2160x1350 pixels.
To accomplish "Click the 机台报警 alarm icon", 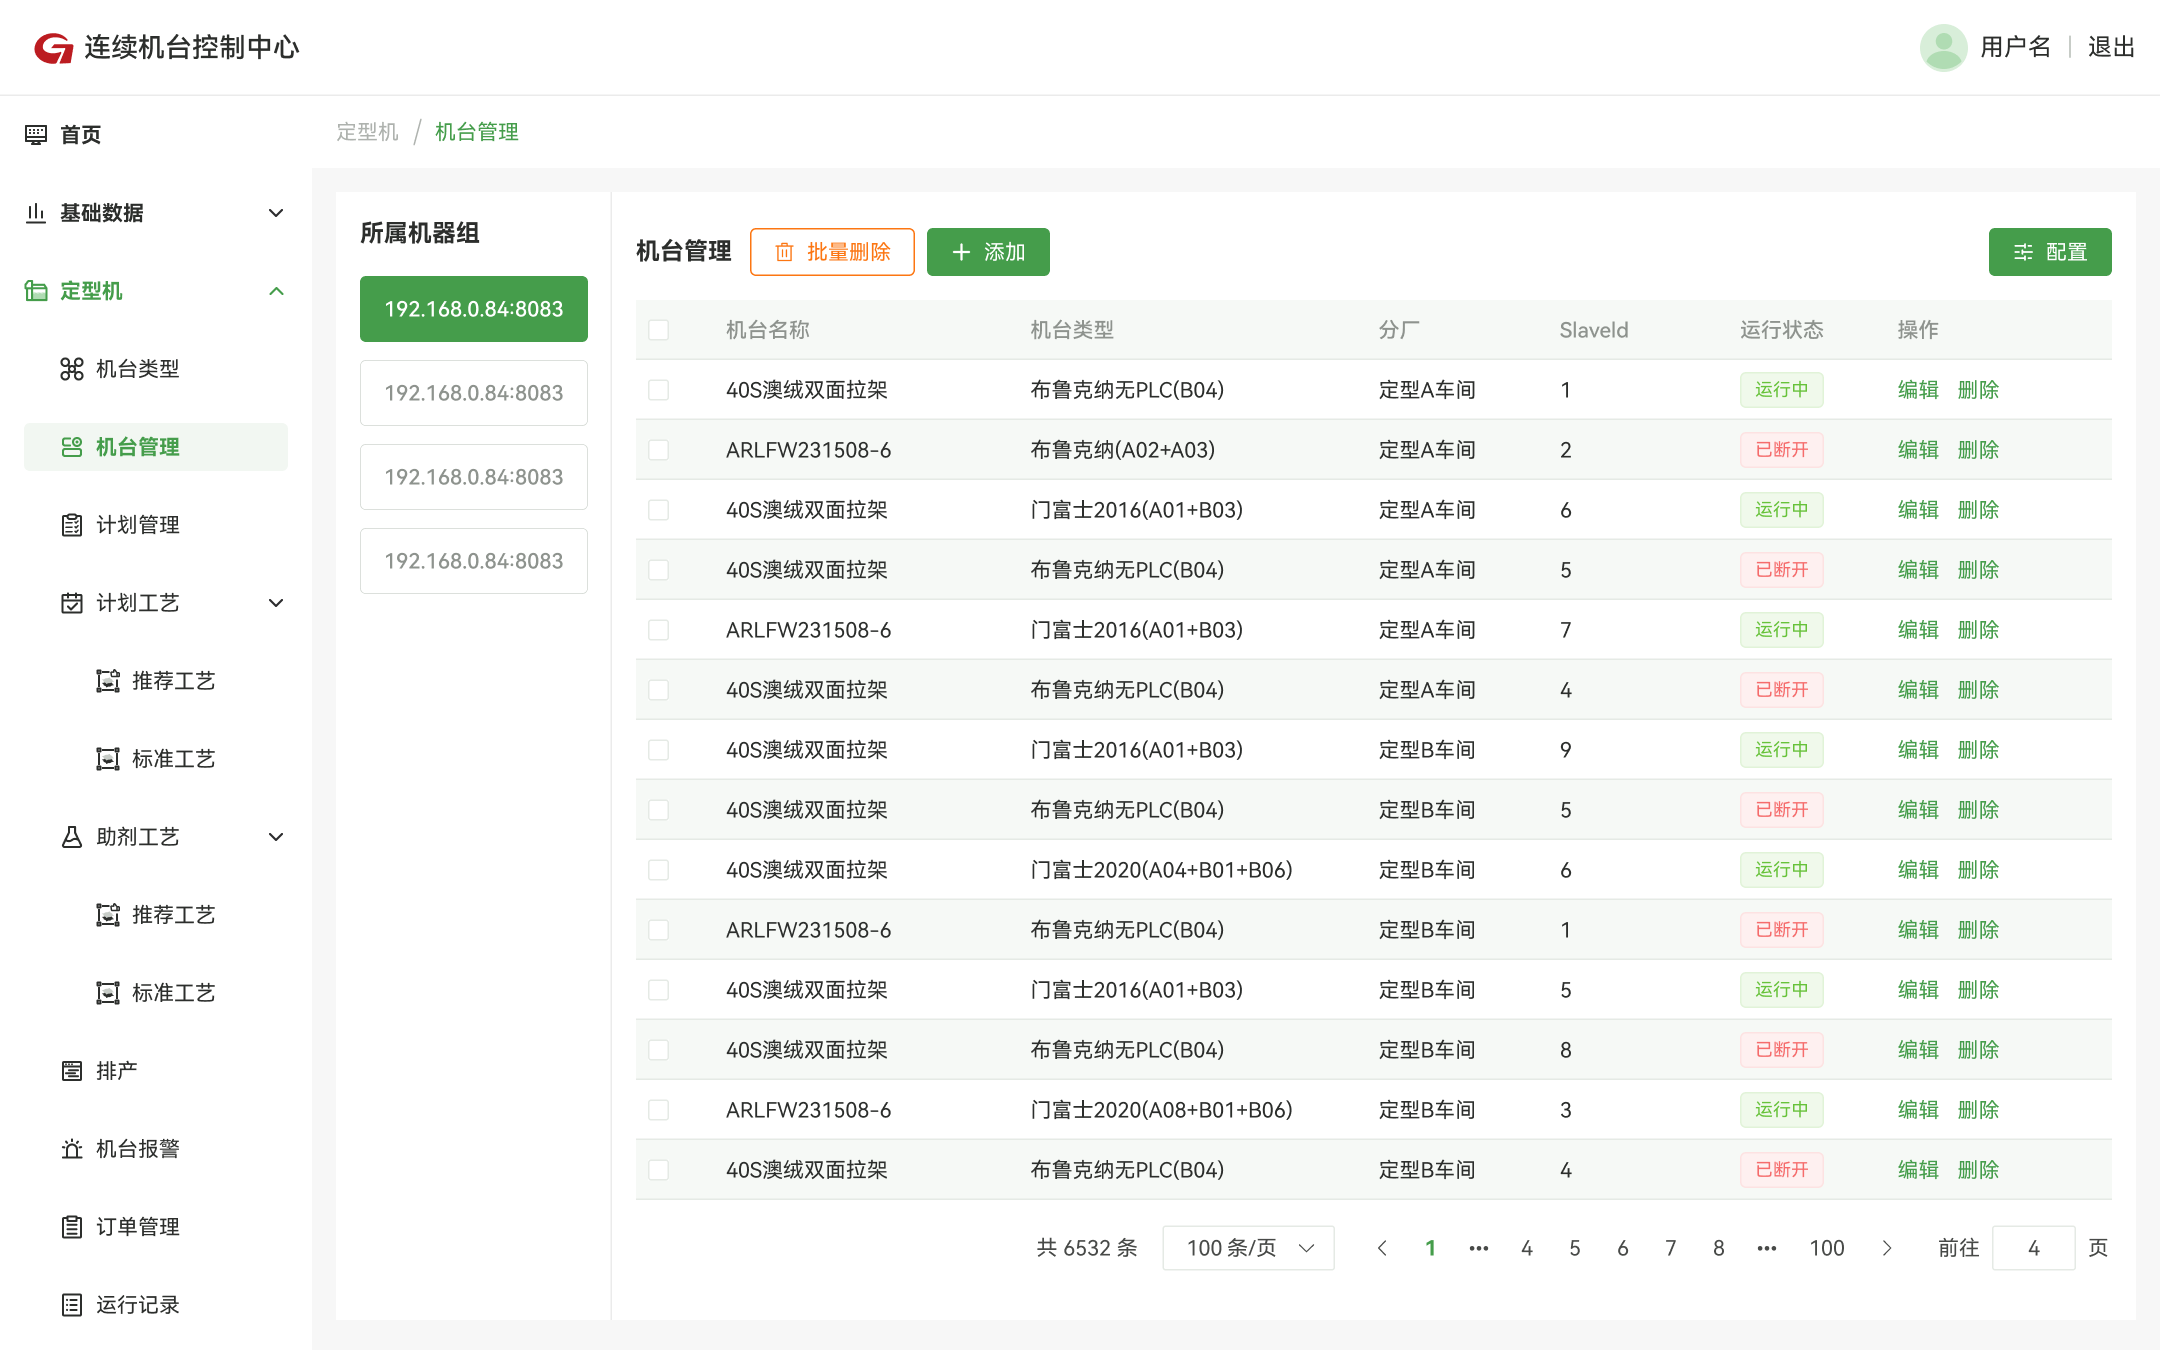I will tap(72, 1149).
